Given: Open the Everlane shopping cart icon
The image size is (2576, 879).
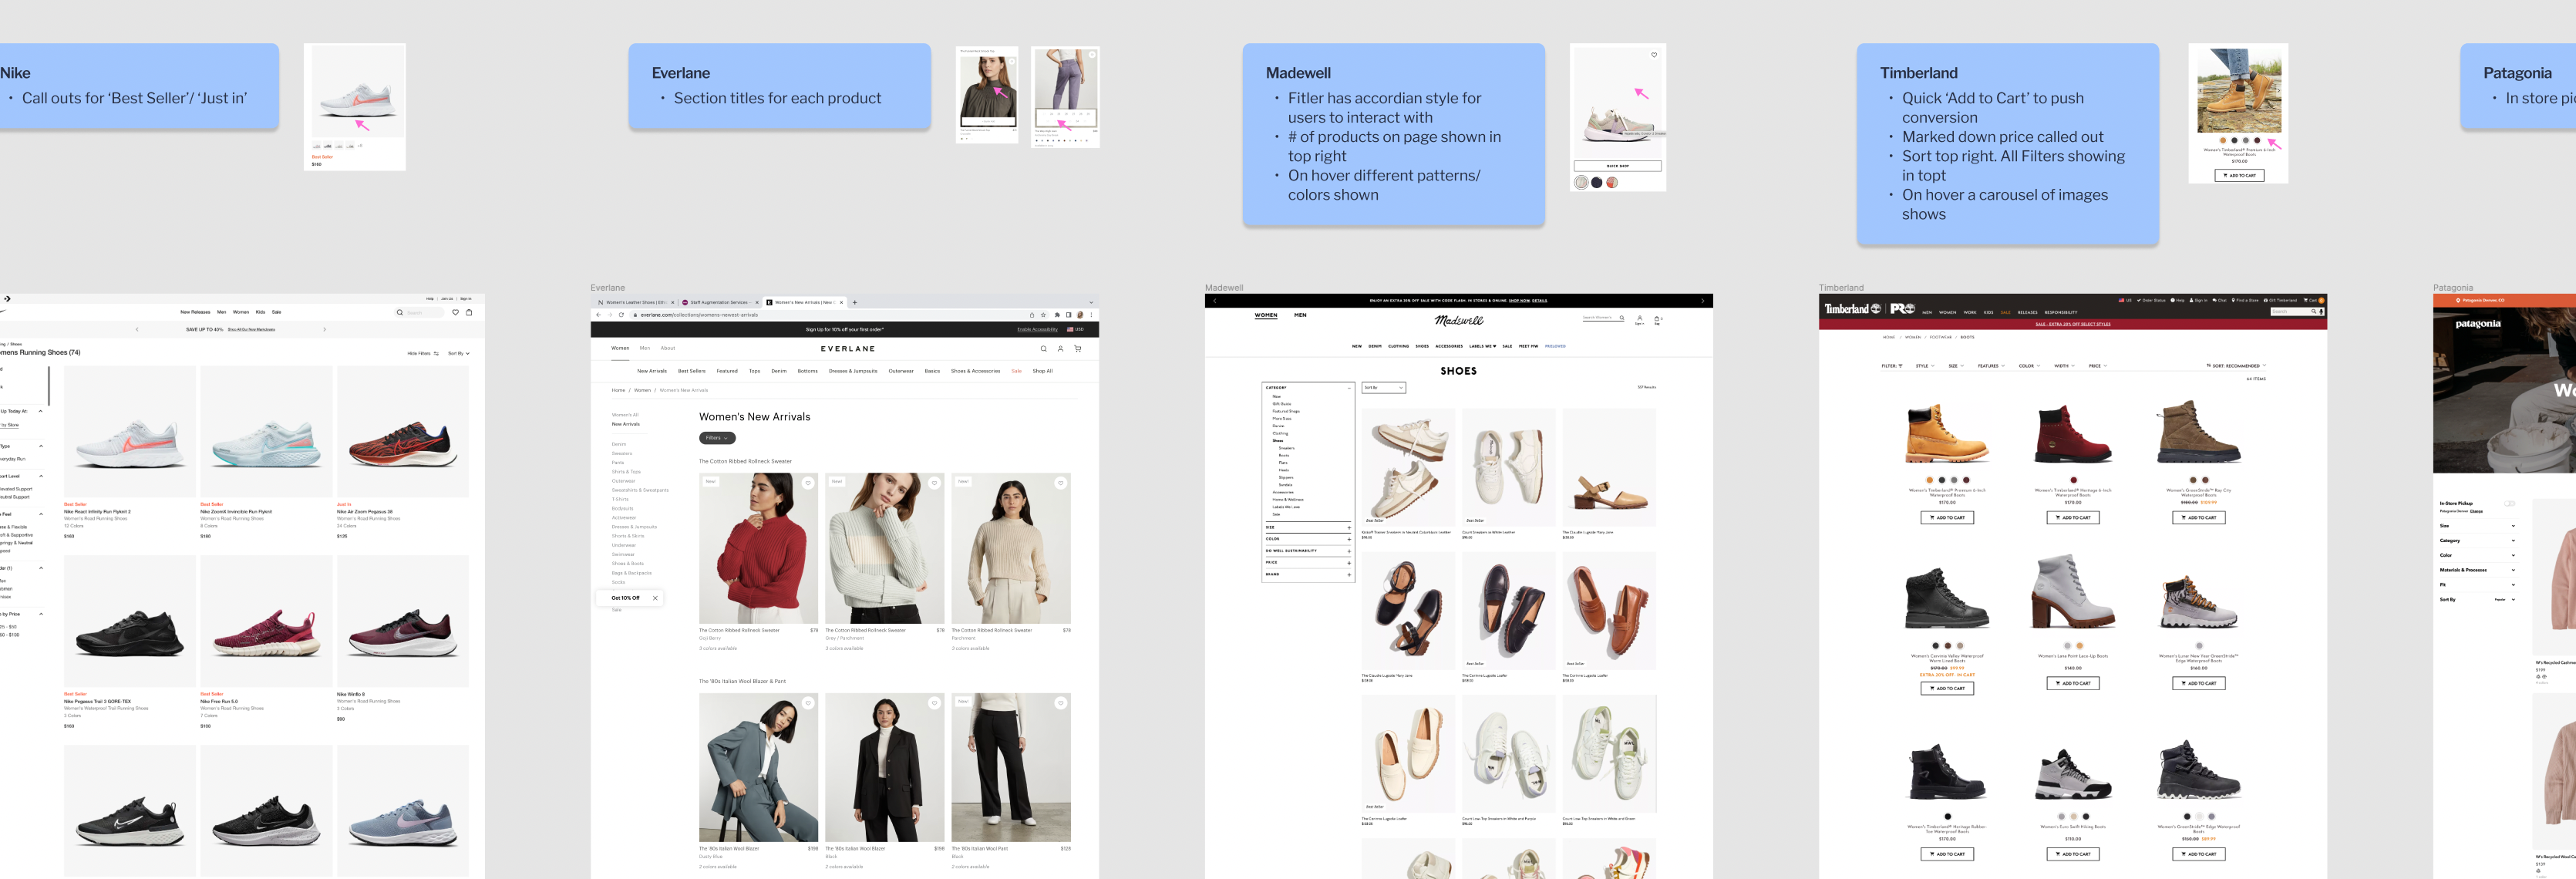Looking at the screenshot, I should pyautogui.click(x=1077, y=349).
